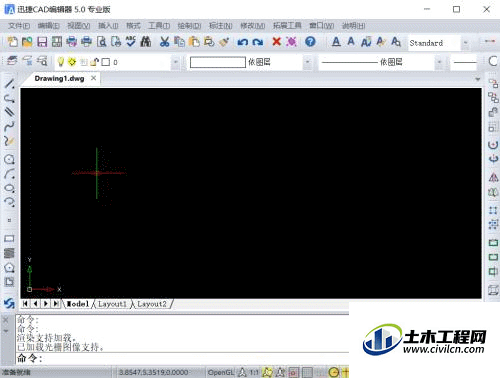Click the Open file folder icon
This screenshot has width=500, height=378.
(x=27, y=42)
